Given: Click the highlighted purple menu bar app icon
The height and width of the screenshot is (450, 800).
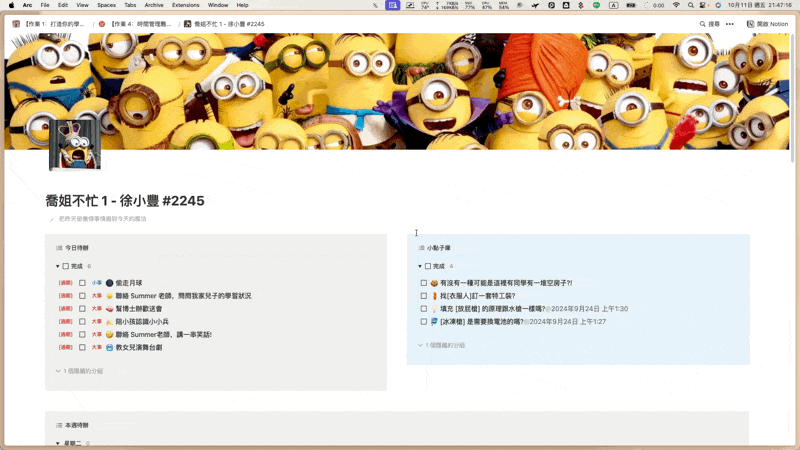Looking at the screenshot, I should click(392, 5).
